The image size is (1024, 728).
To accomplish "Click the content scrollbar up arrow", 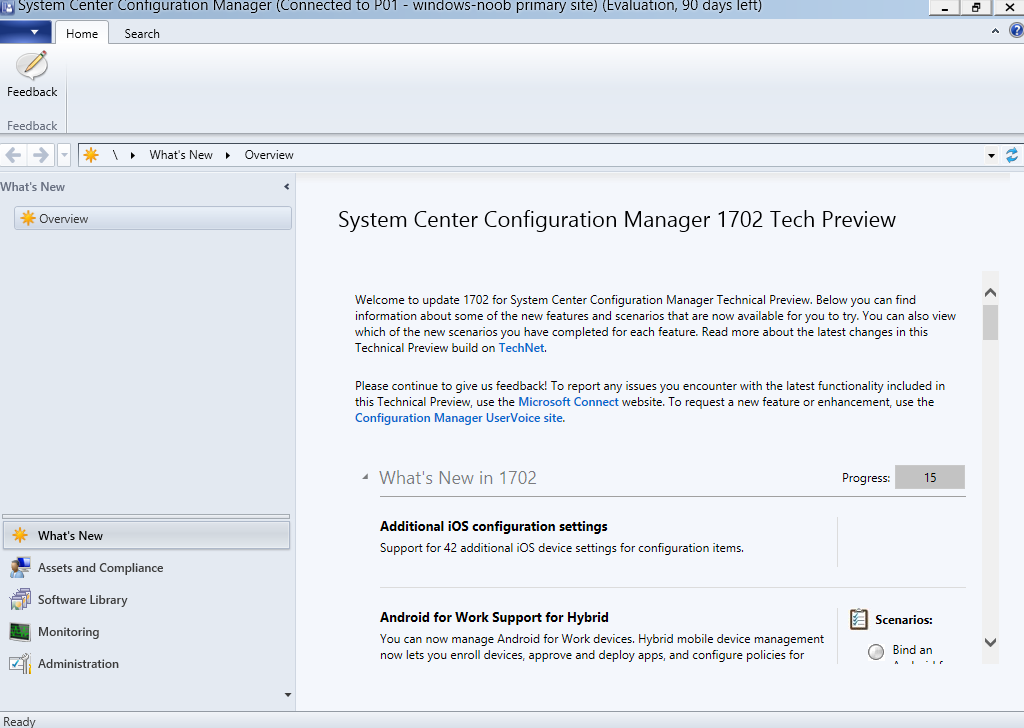I will tap(990, 293).
